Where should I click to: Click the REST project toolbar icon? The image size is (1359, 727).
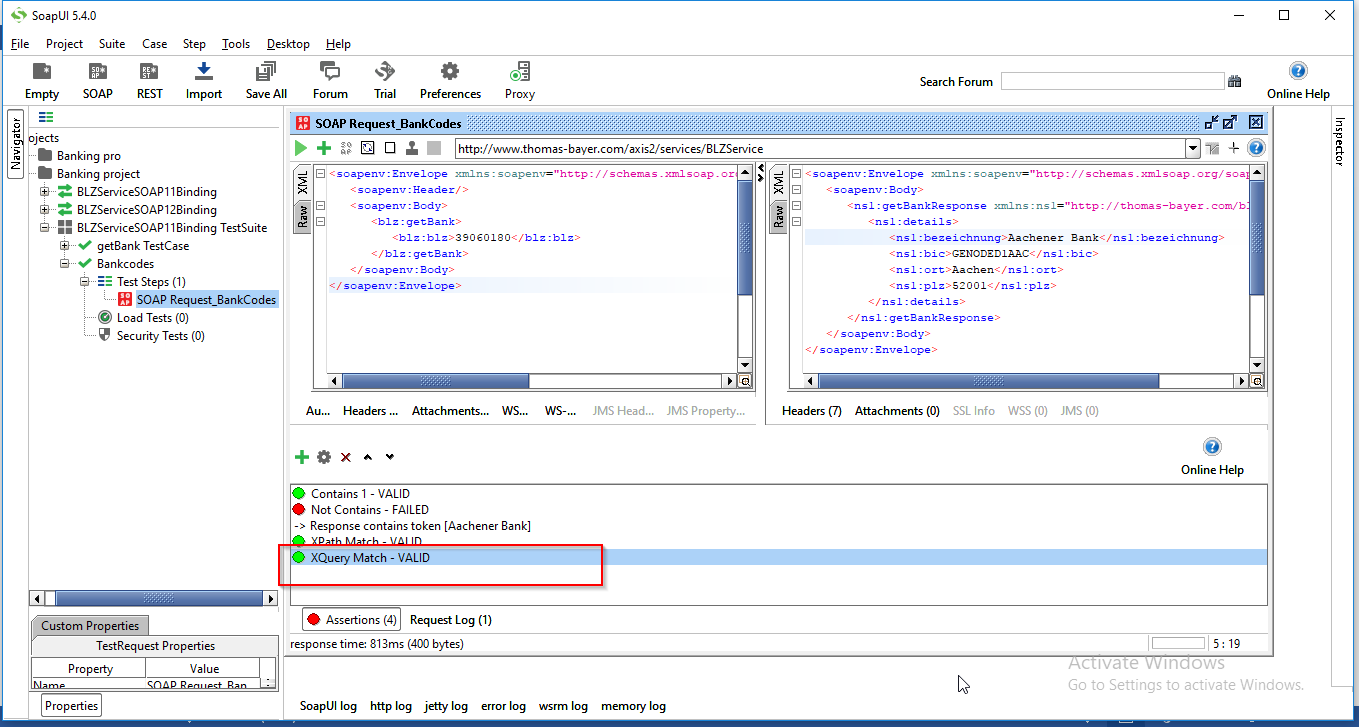(150, 80)
